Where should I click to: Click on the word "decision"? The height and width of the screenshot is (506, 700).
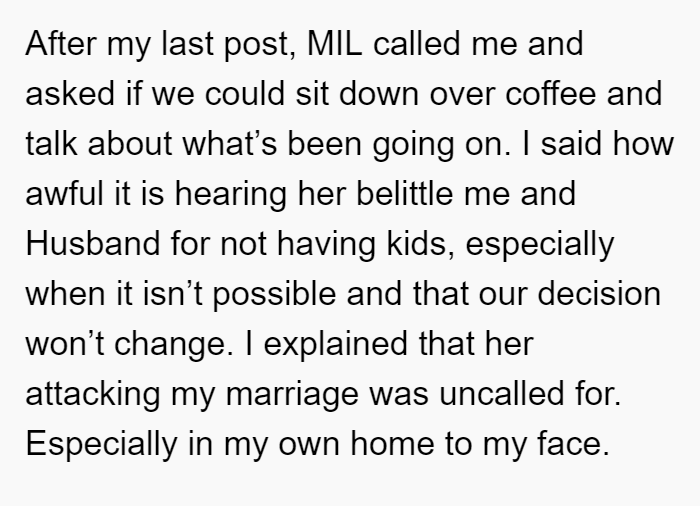pyautogui.click(x=599, y=294)
